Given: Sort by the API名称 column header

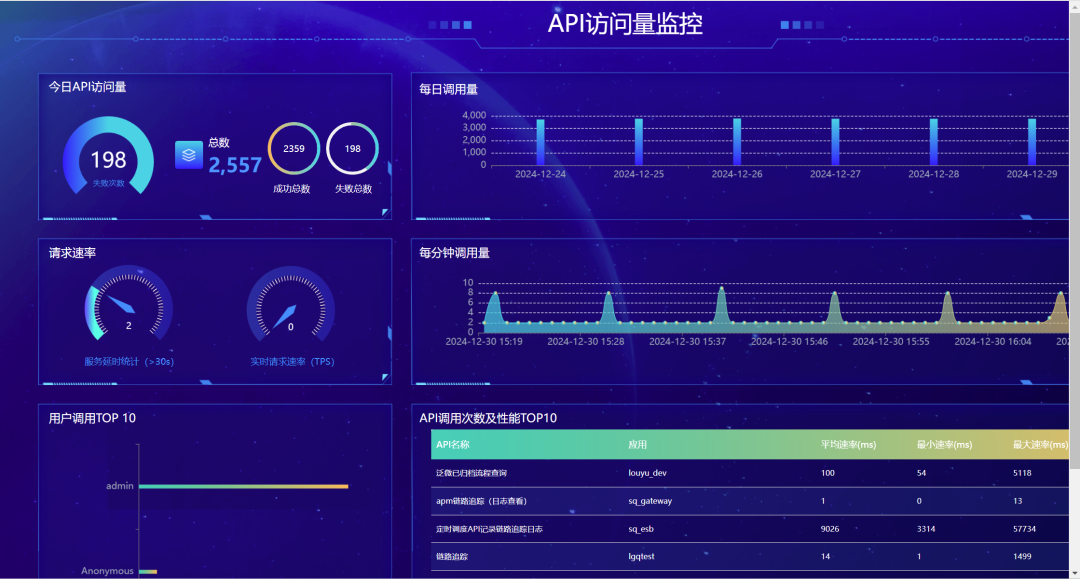Looking at the screenshot, I should 453,445.
